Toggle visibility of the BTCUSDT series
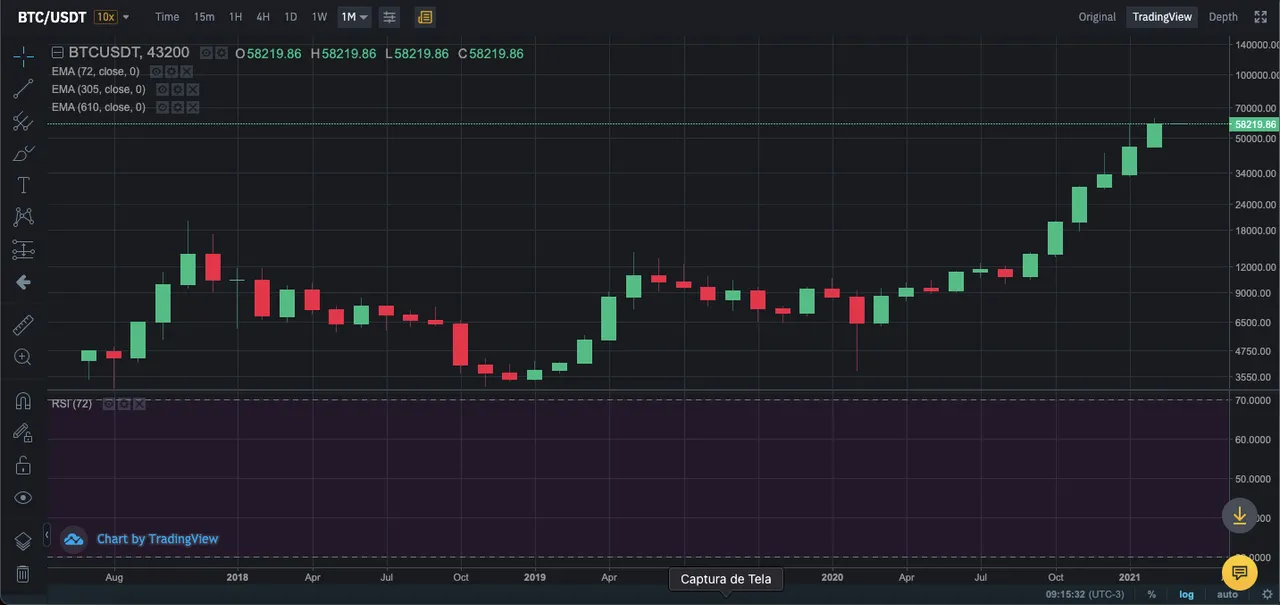The width and height of the screenshot is (1280, 605). pos(206,53)
